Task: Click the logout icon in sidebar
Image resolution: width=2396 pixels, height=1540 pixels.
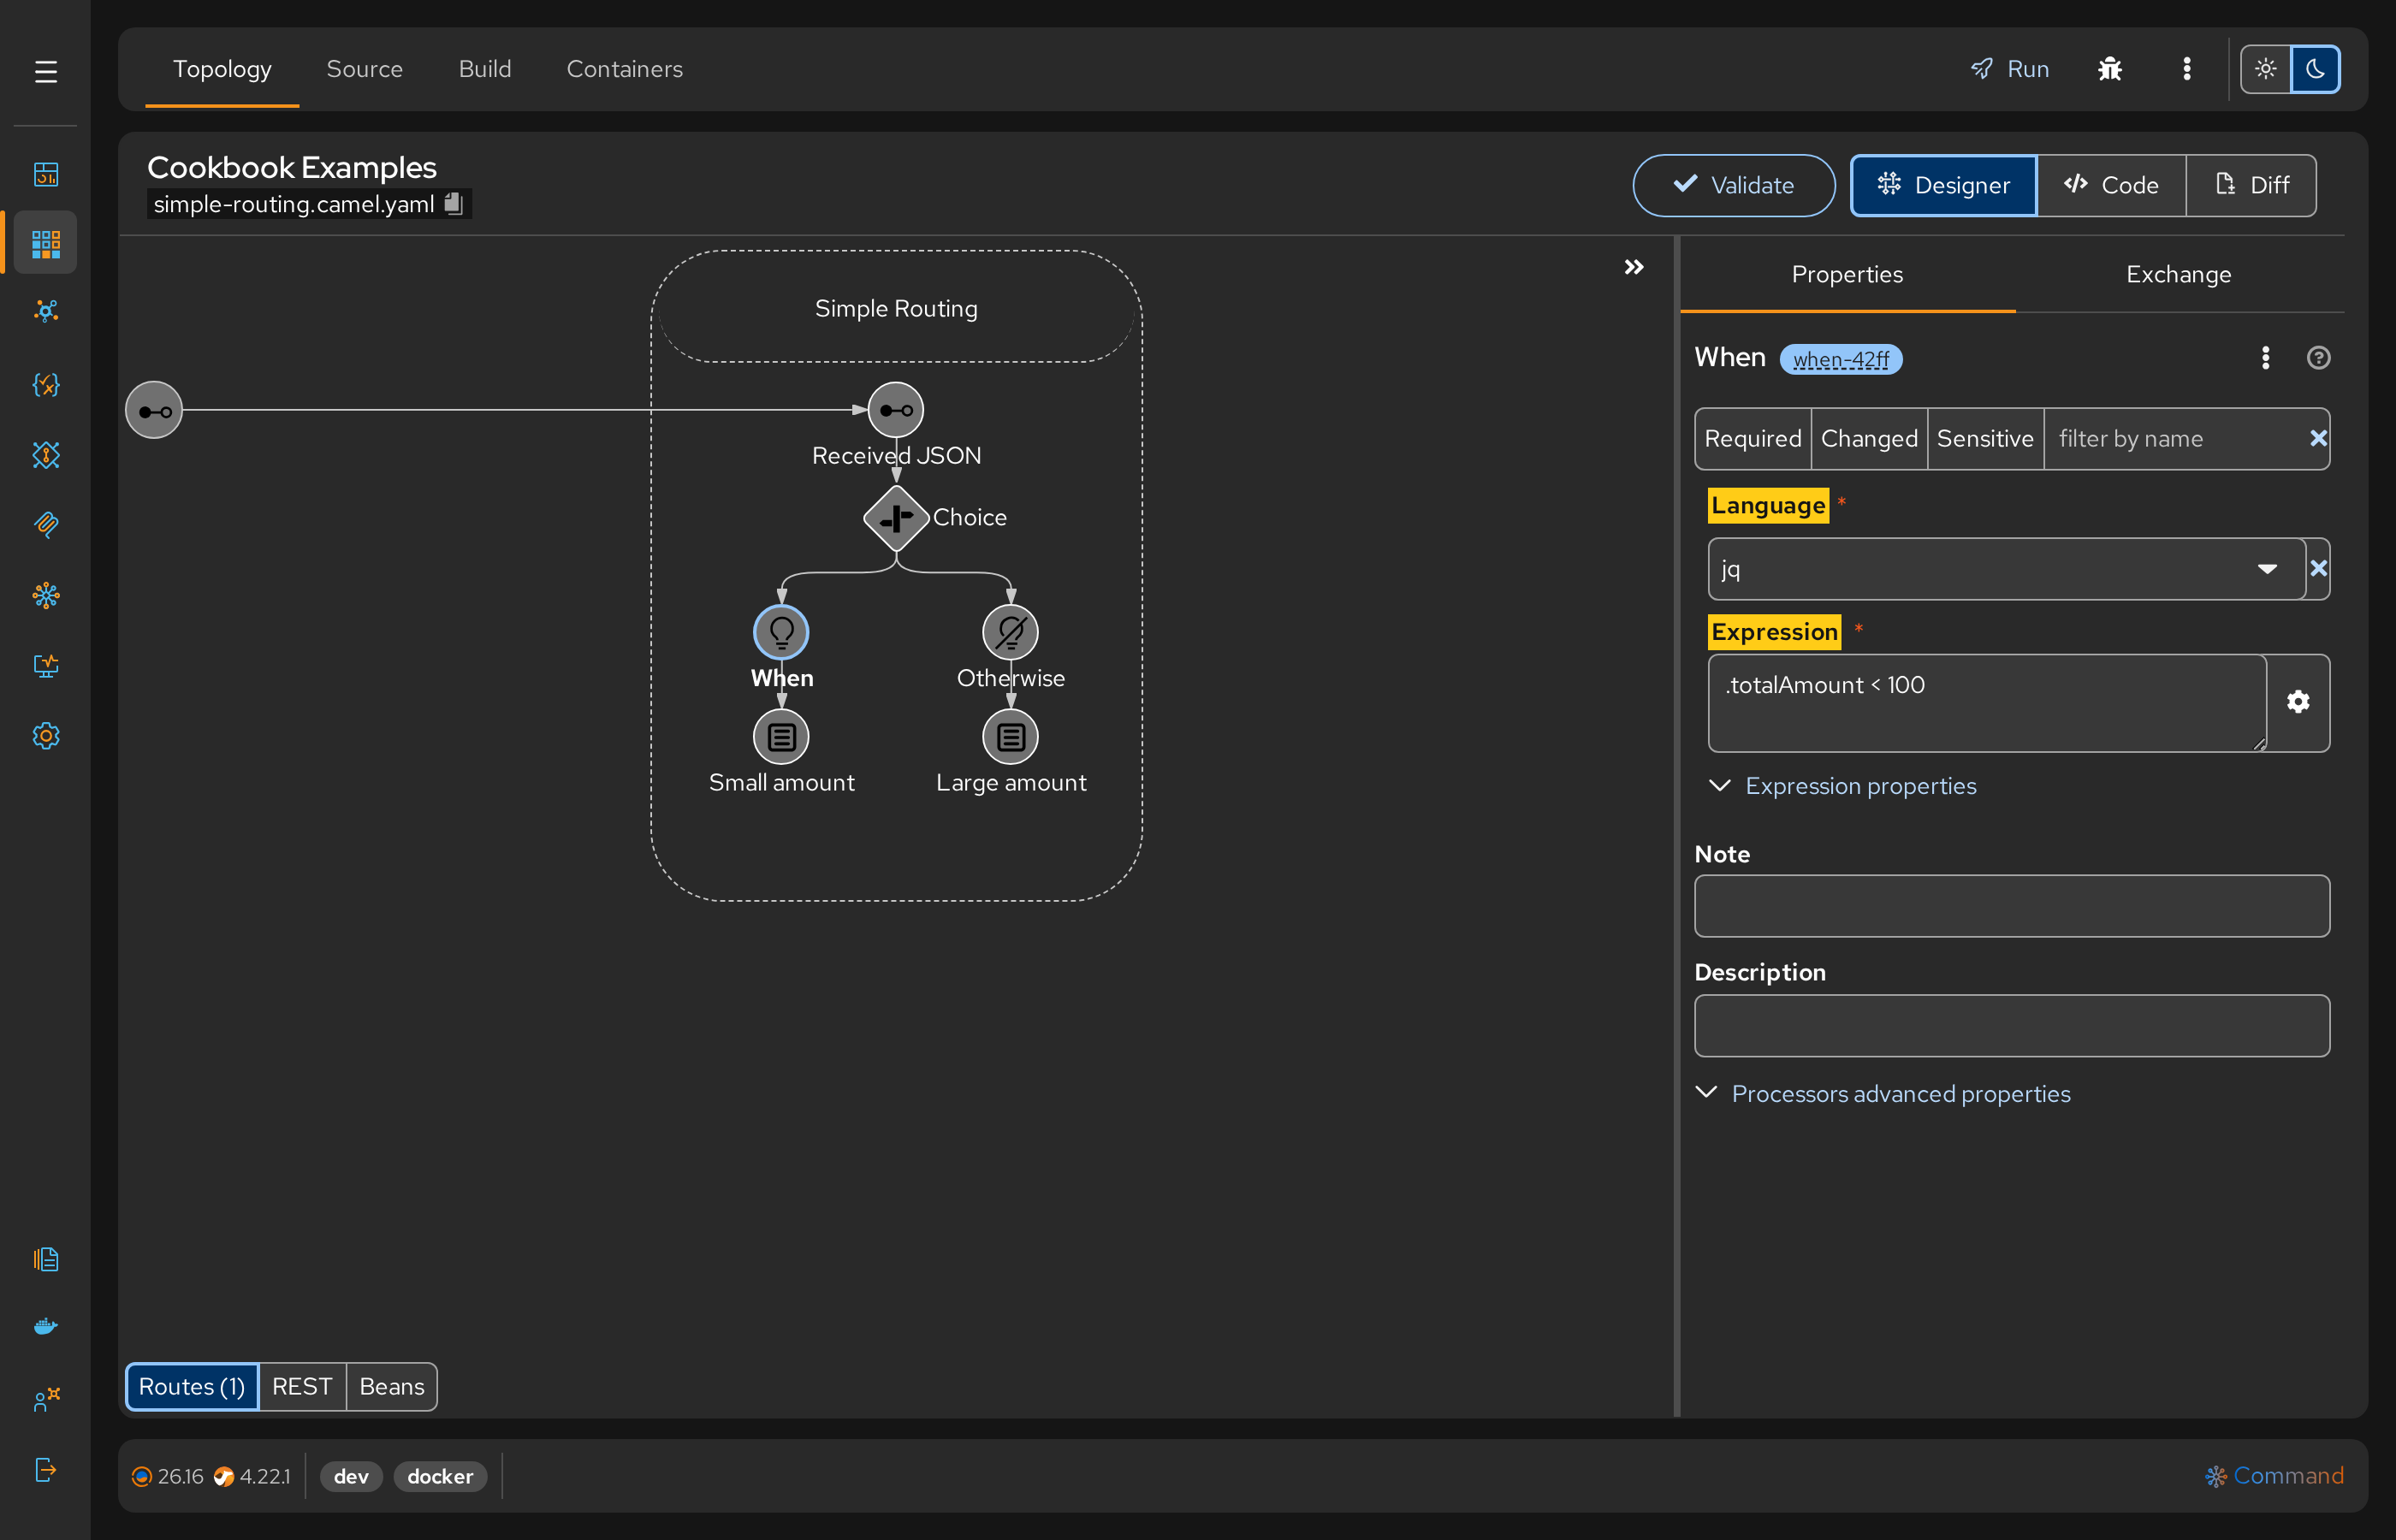Action: point(45,1469)
